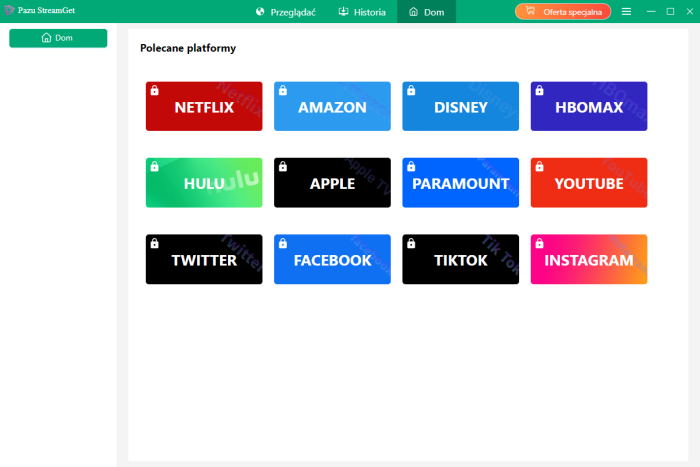700x467 pixels.
Task: Open the Paramount platform tile
Action: 460,183
